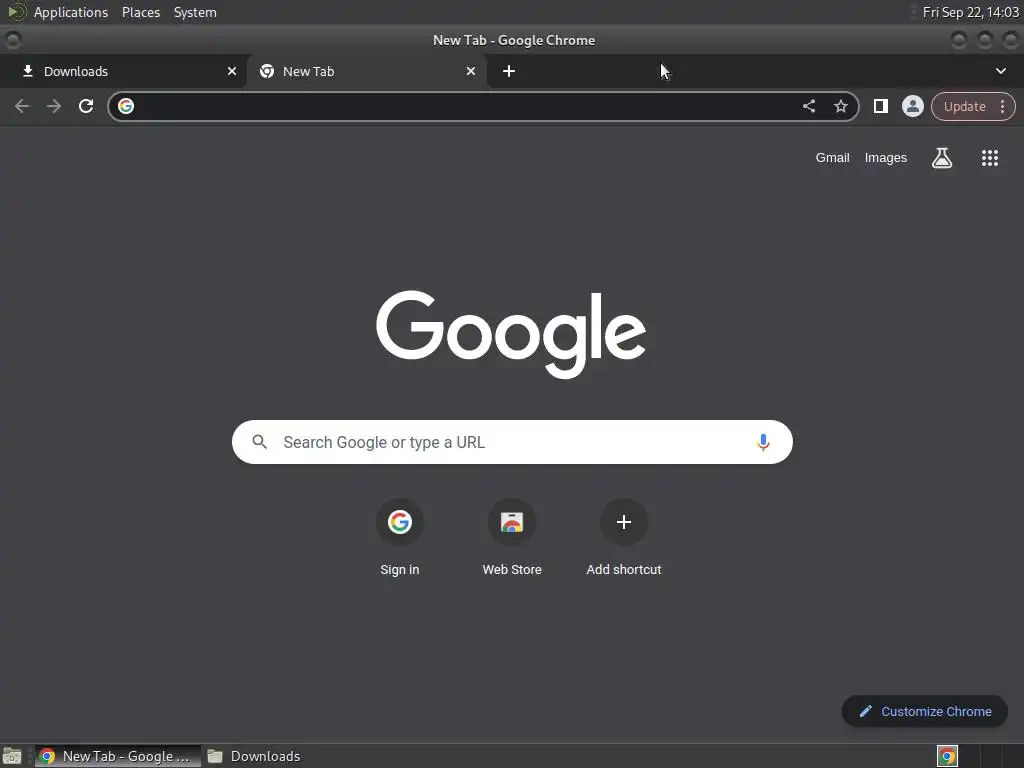Bookmark this tab with the star
Viewport: 1024px width, 768px height.
[840, 106]
